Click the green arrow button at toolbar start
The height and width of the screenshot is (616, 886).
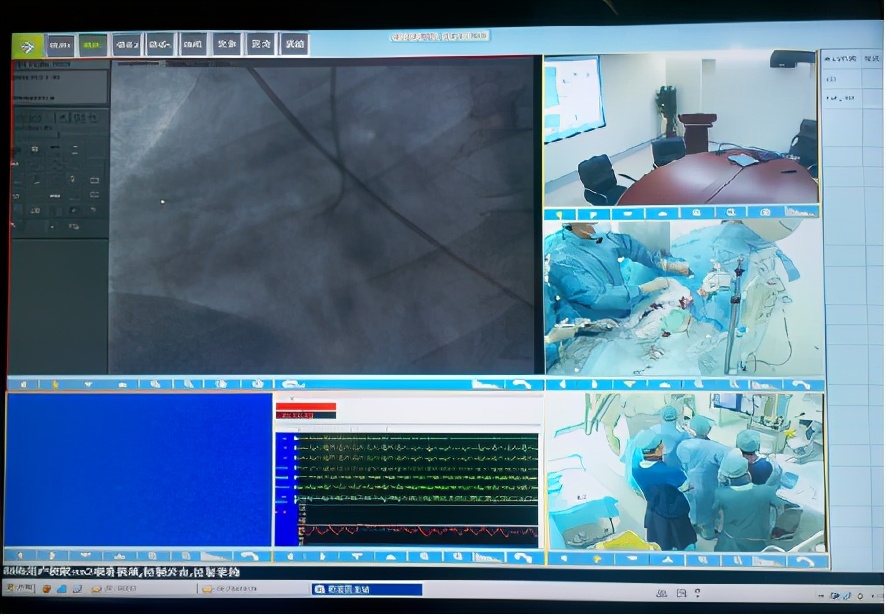[x=27, y=46]
